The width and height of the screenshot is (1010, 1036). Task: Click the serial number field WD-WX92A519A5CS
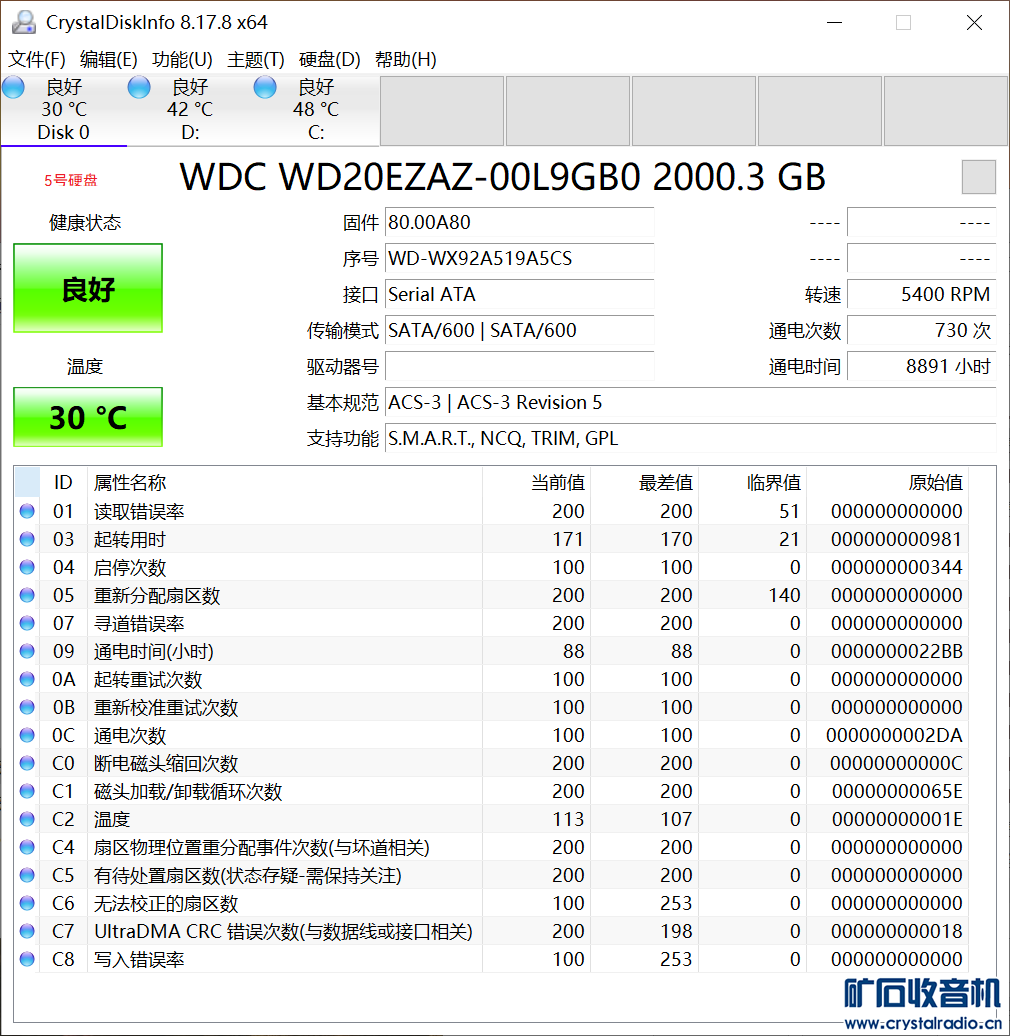(x=519, y=258)
